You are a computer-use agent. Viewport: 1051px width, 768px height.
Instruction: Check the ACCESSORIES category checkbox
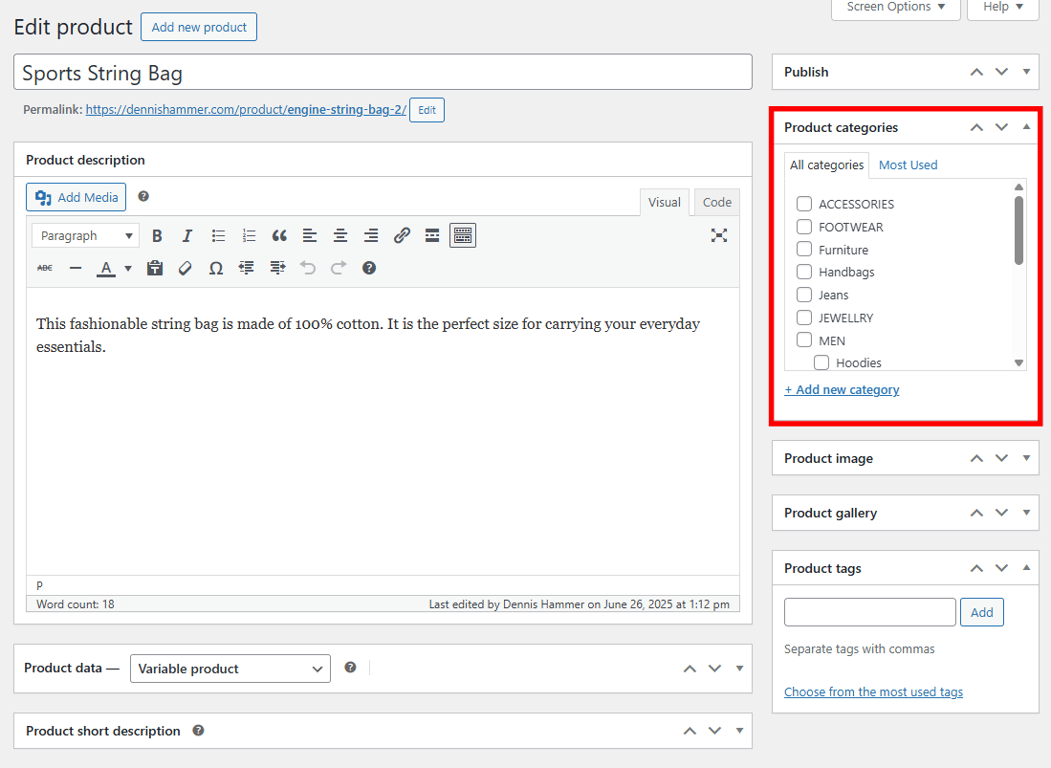pyautogui.click(x=804, y=203)
